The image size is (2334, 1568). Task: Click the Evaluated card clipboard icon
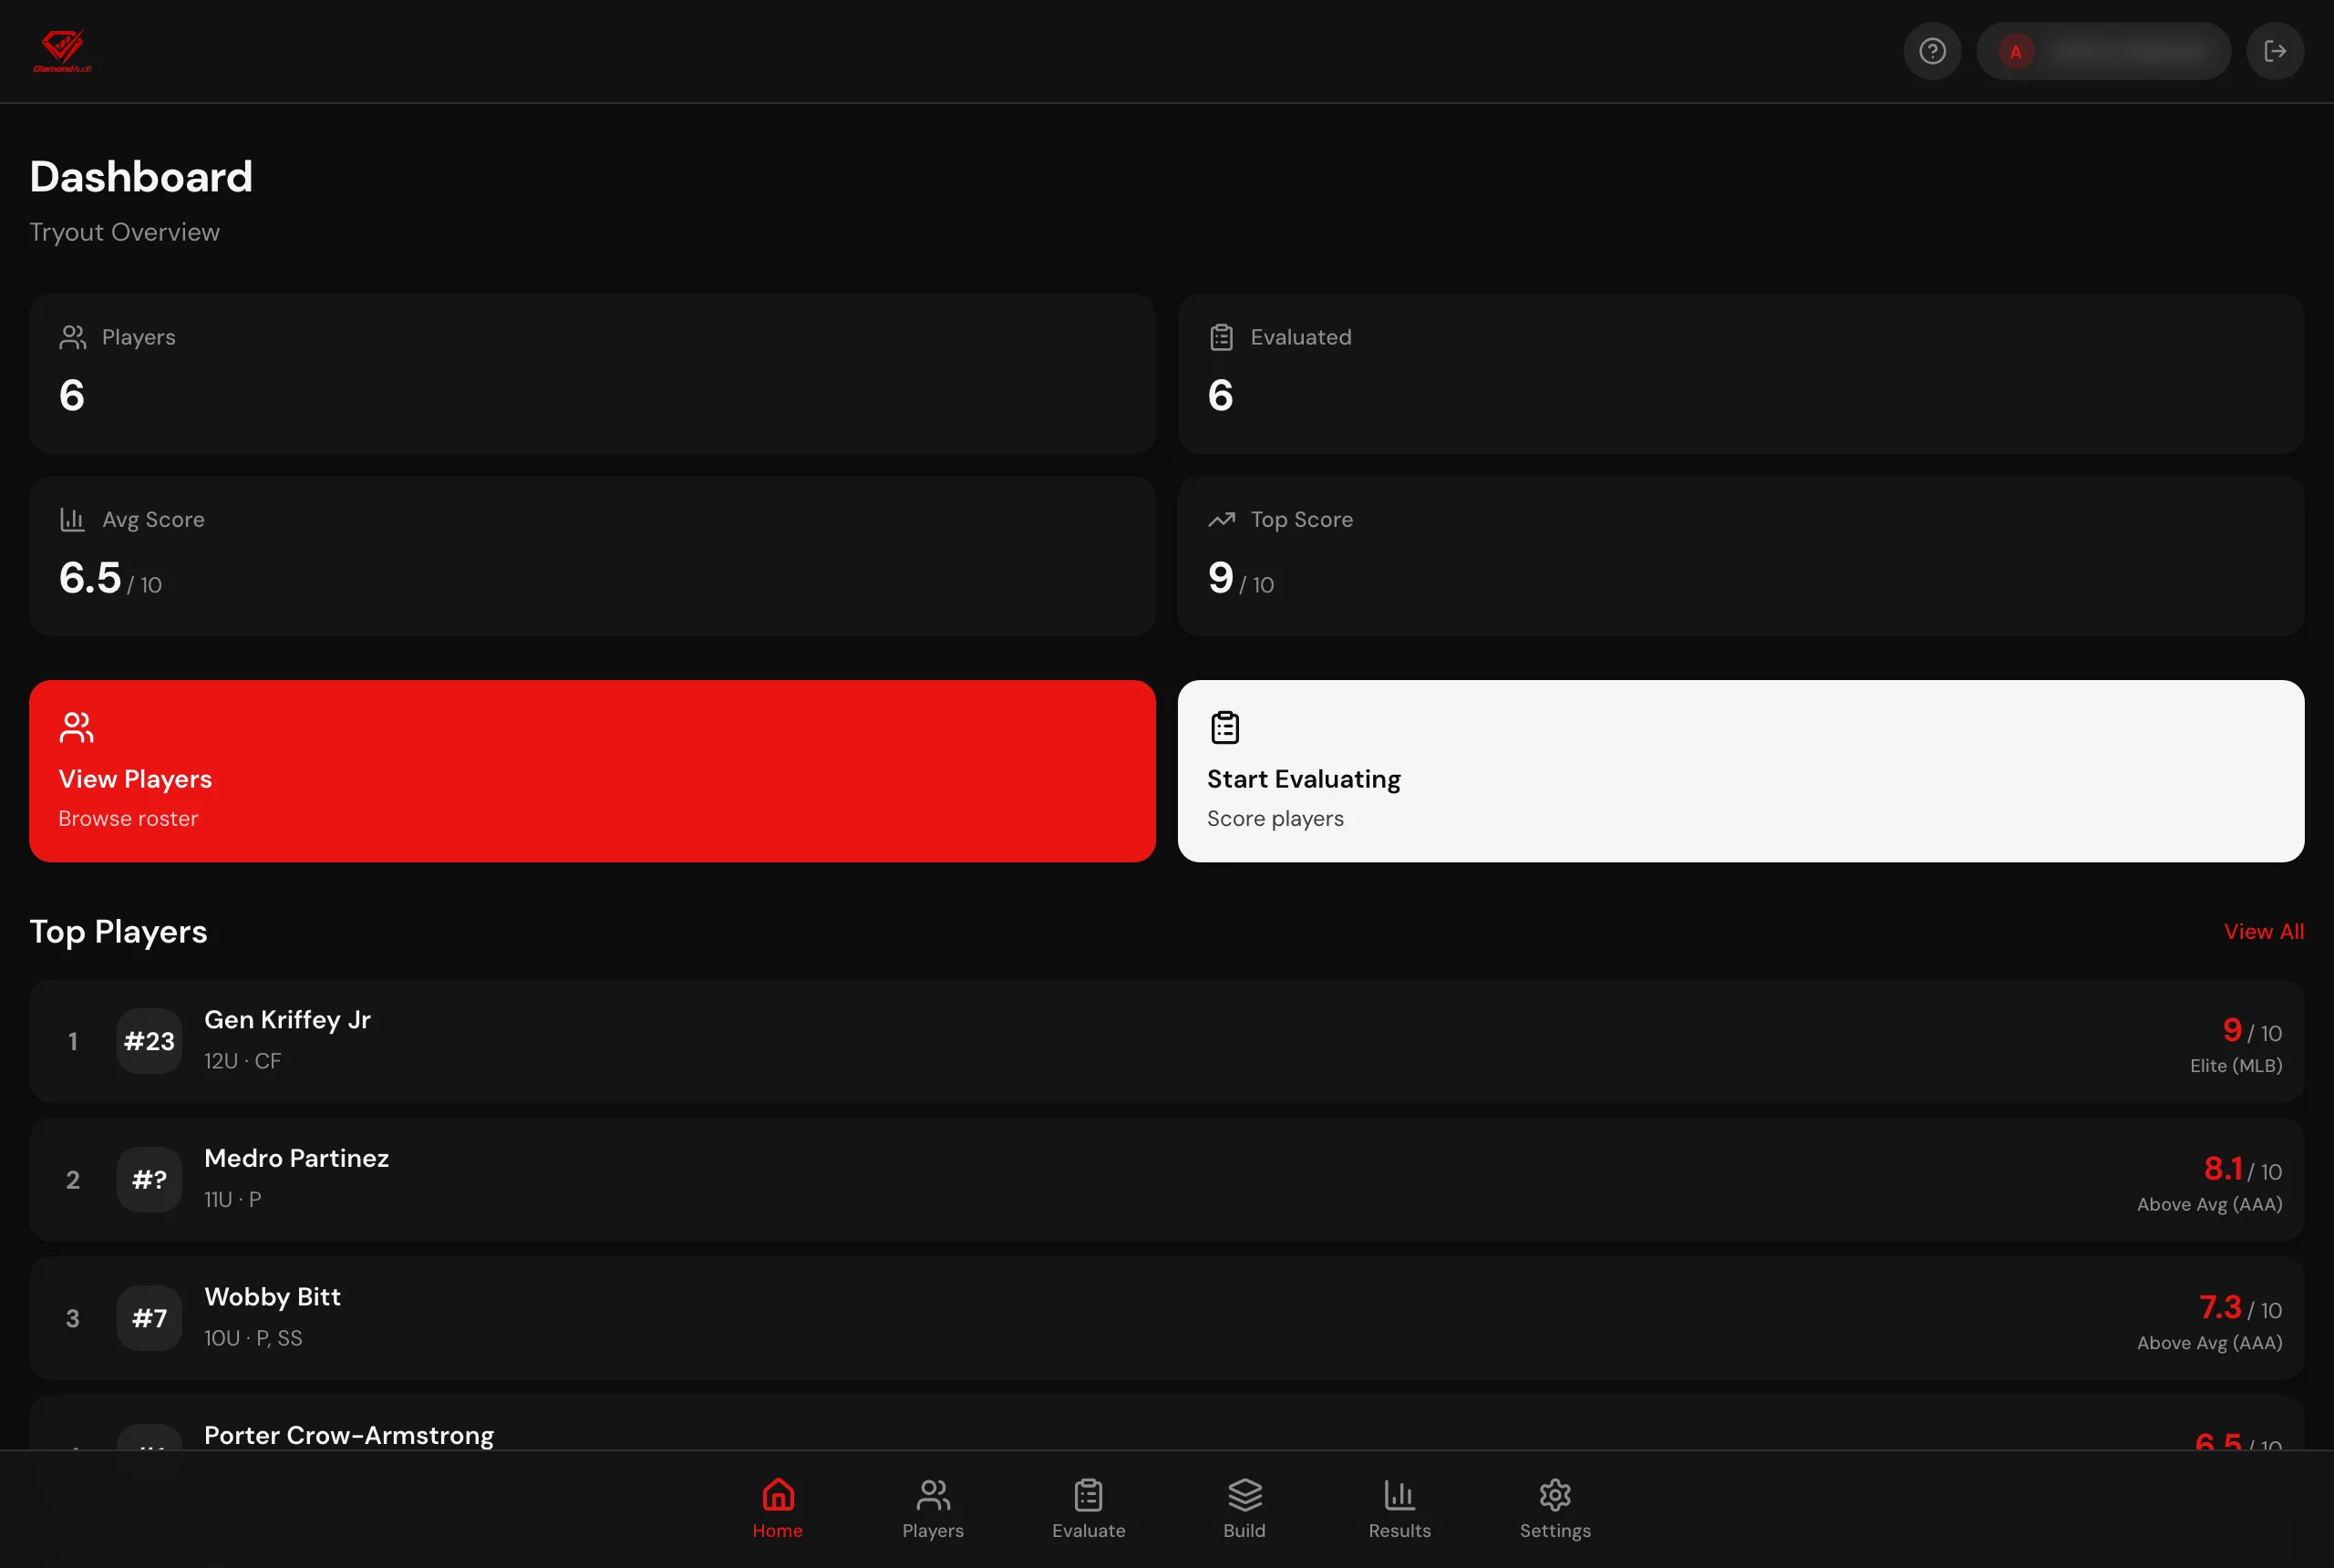pyautogui.click(x=1221, y=338)
